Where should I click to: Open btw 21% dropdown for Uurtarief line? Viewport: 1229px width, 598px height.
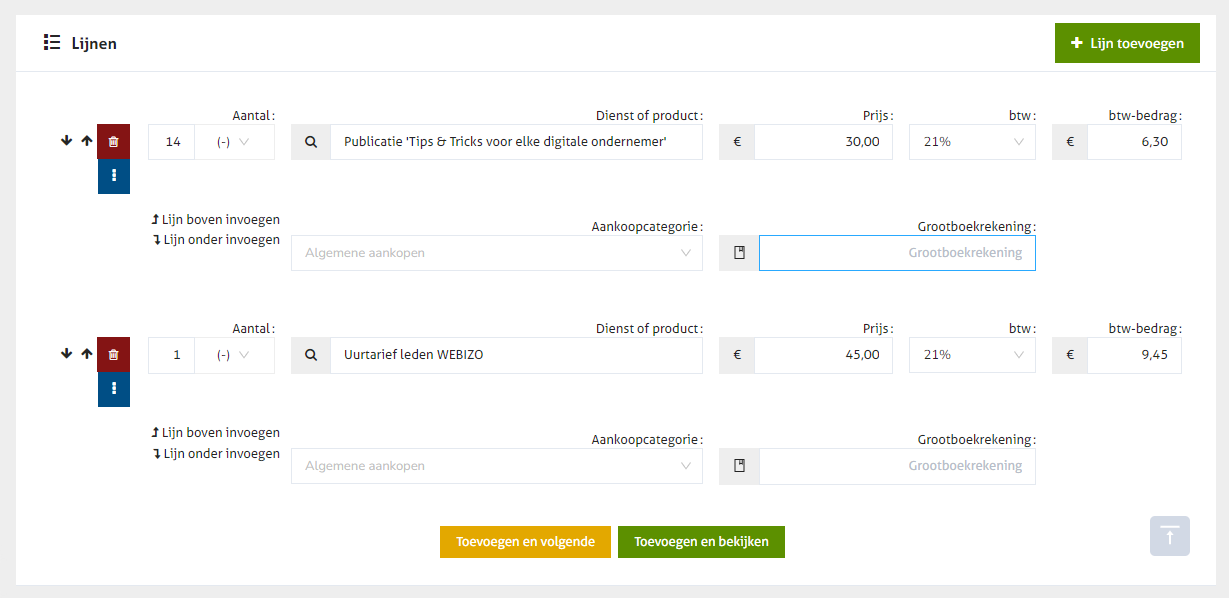(972, 355)
